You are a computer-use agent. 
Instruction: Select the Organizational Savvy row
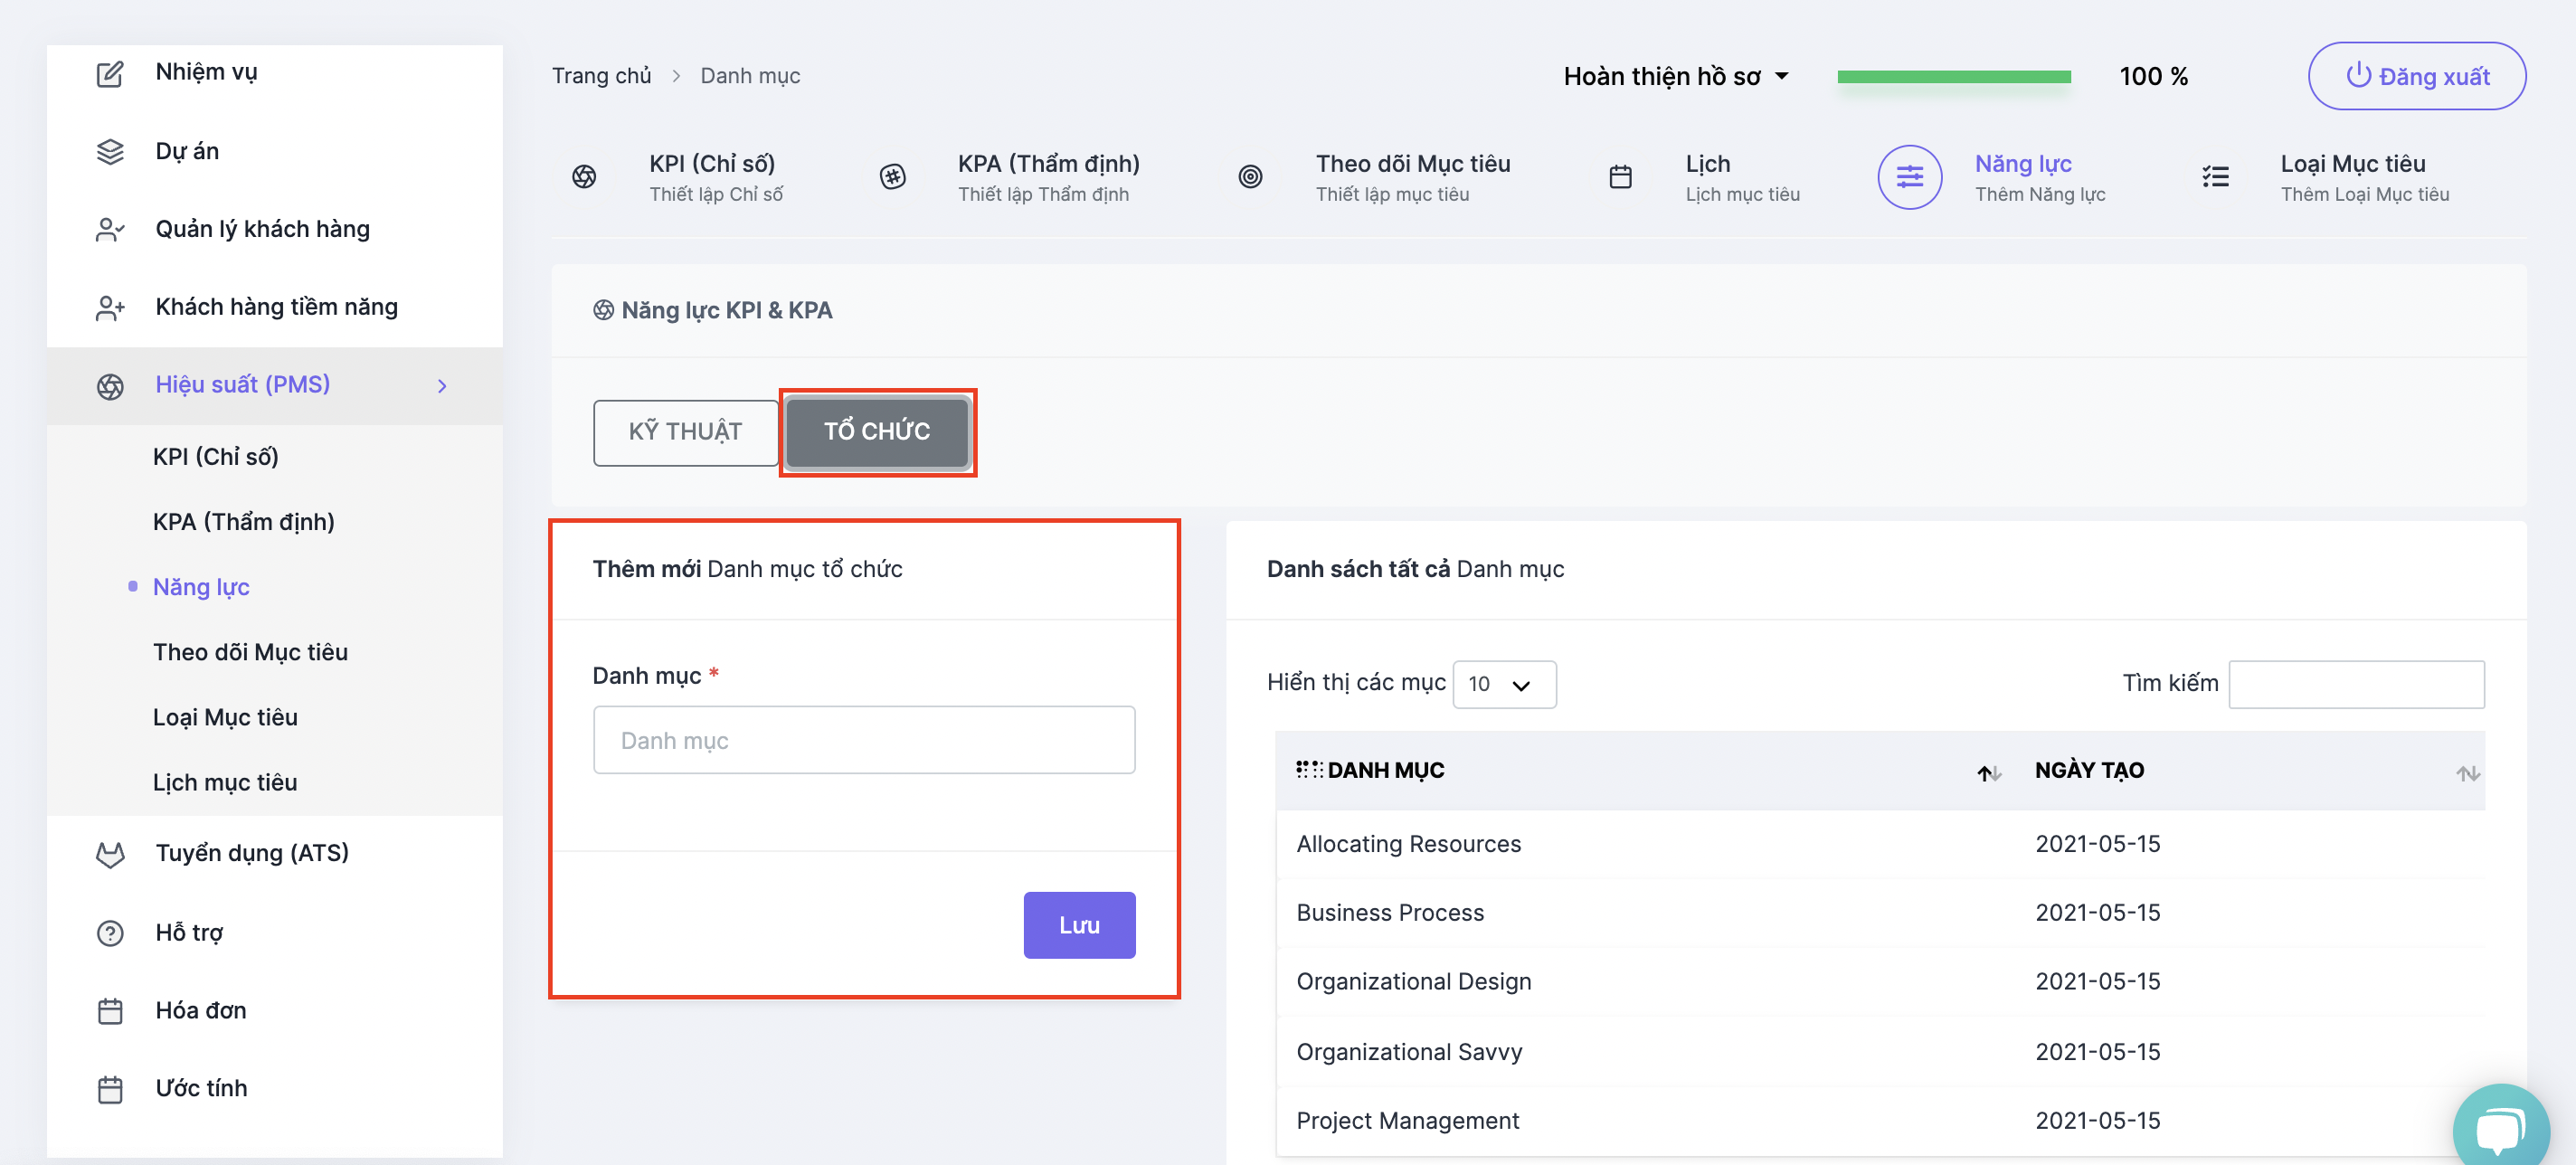point(1880,1052)
